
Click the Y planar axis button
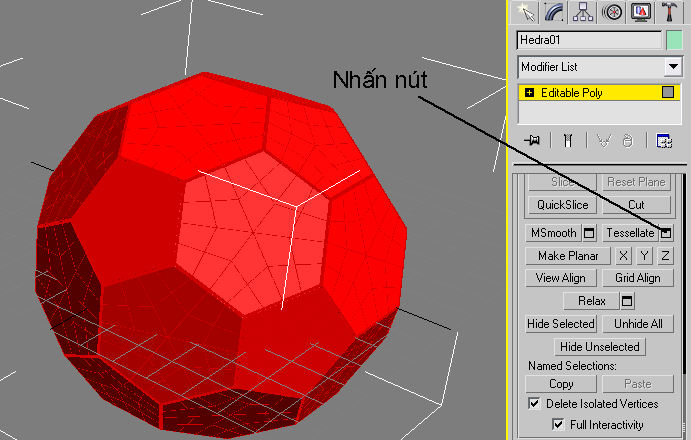[x=644, y=256]
